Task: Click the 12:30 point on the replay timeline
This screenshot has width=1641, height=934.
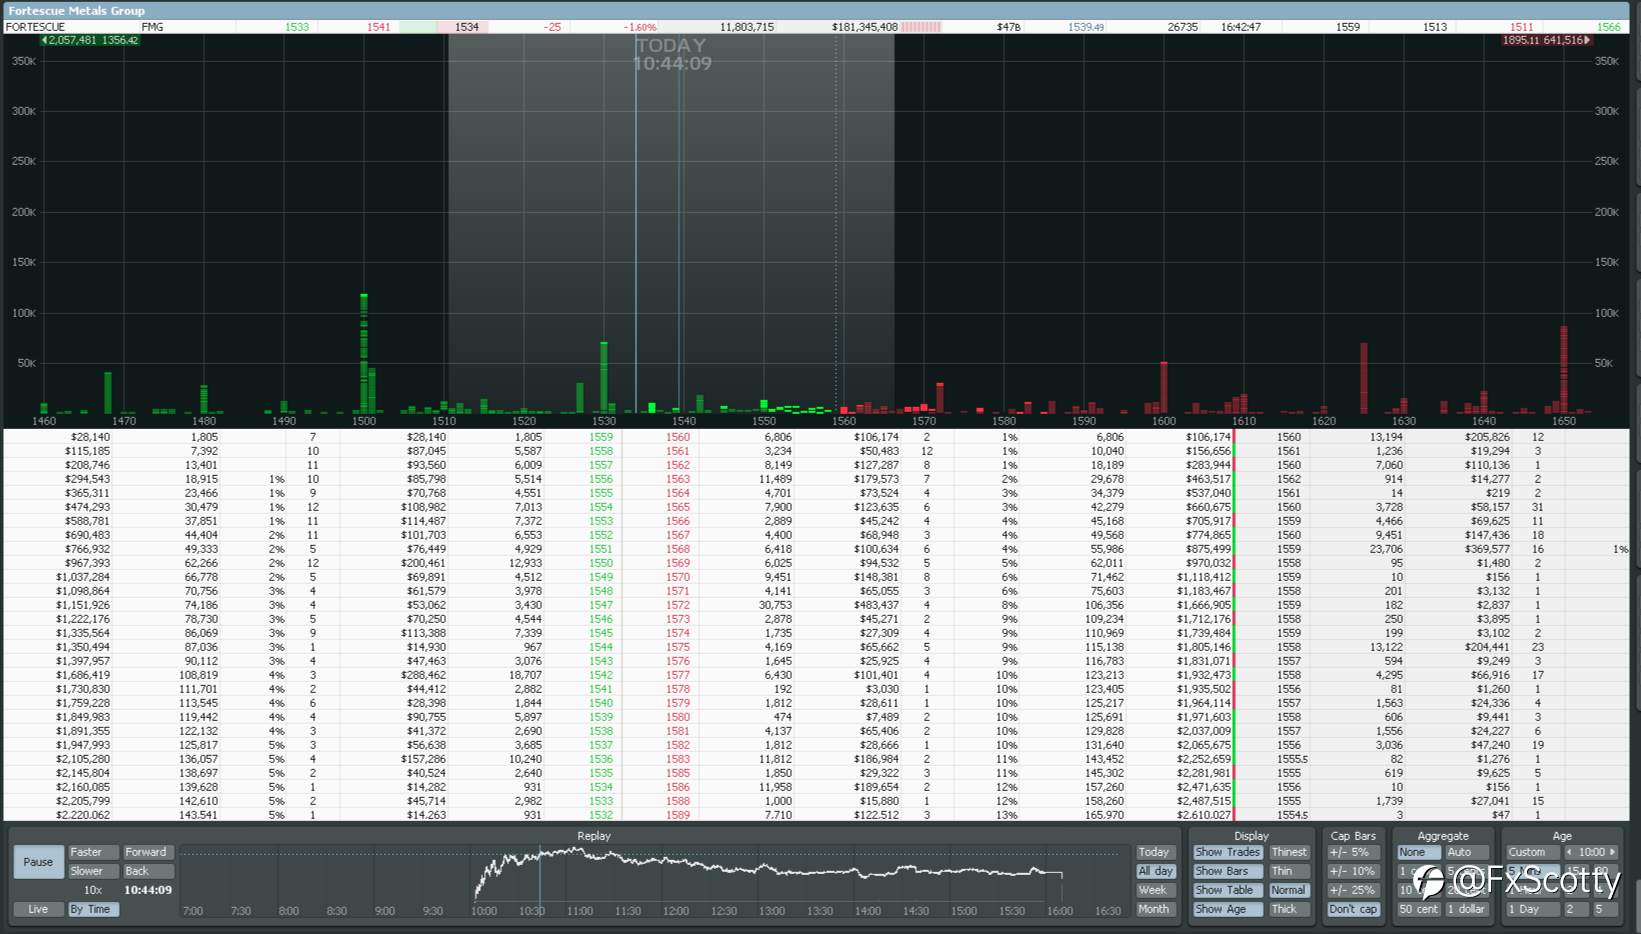Action: (724, 911)
